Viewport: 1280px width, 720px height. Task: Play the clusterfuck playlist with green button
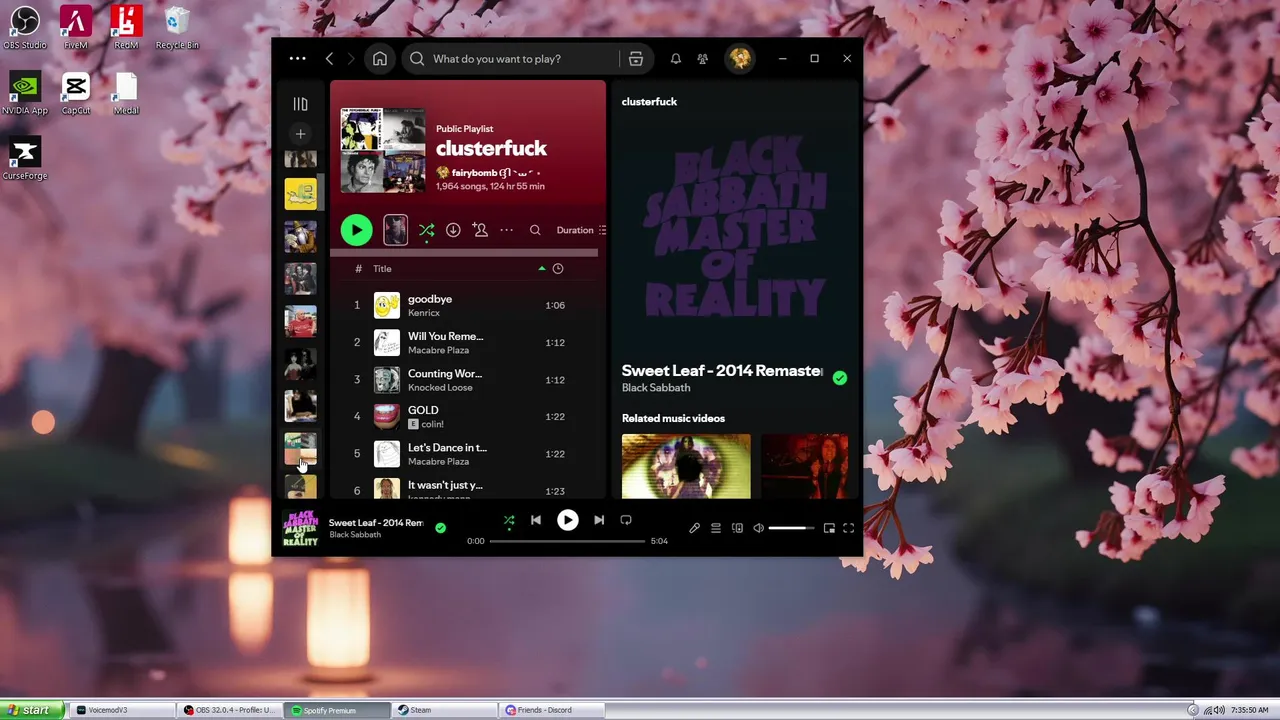coord(356,230)
